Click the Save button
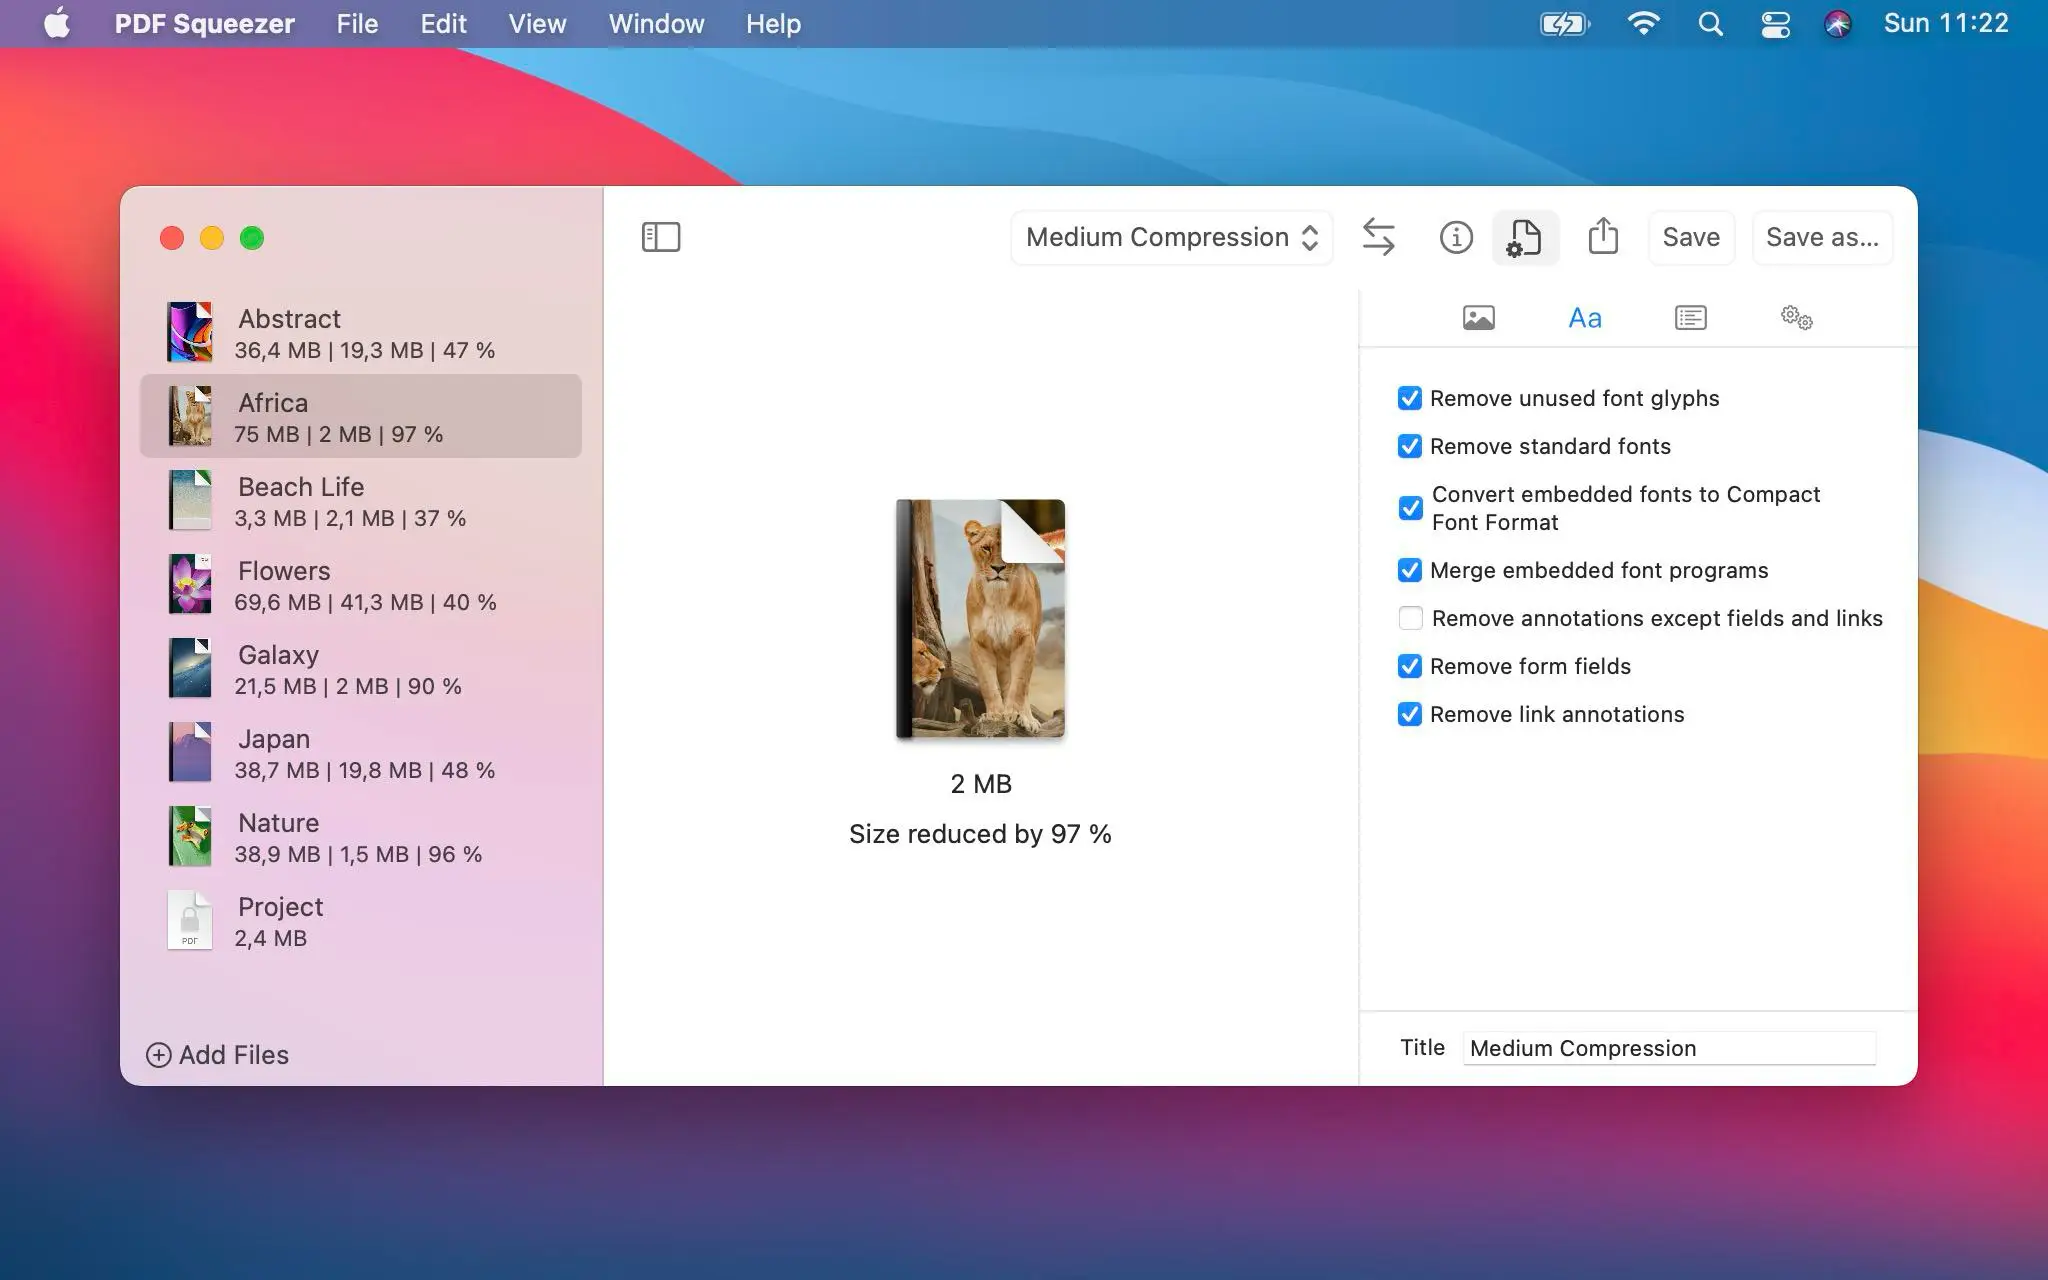2048x1280 pixels. click(1690, 237)
